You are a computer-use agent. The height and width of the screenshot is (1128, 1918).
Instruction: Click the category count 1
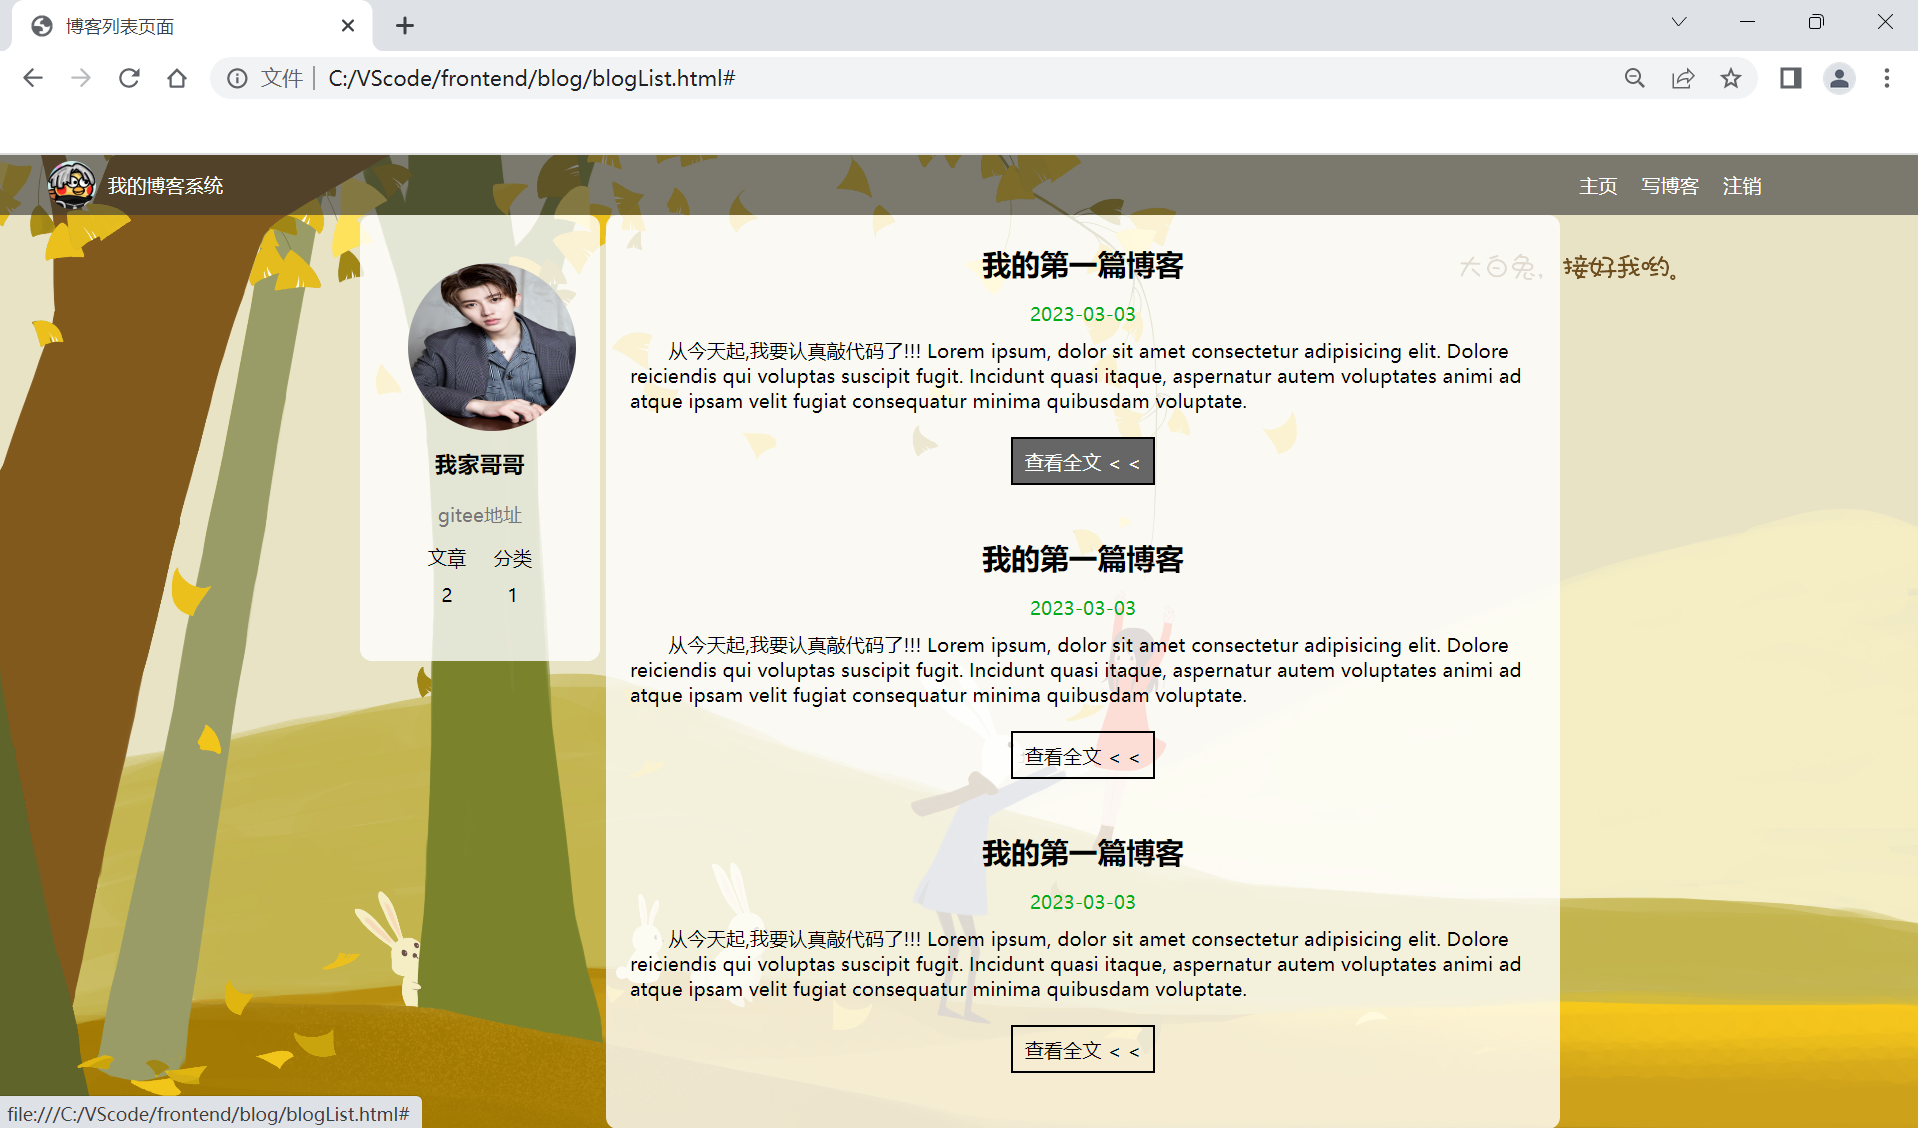point(513,595)
